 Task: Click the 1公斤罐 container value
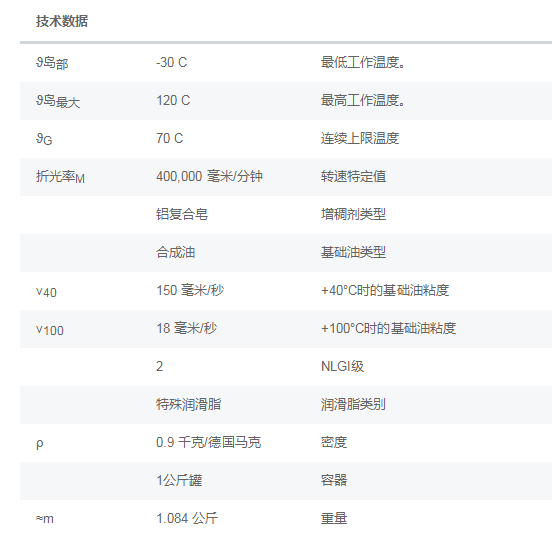[x=179, y=481]
